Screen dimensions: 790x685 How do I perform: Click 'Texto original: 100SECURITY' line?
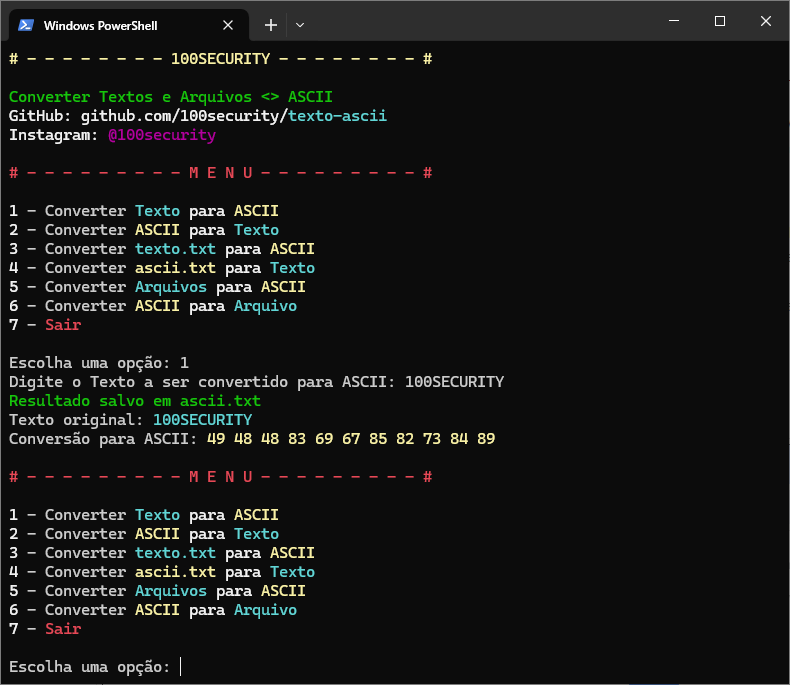tap(130, 420)
